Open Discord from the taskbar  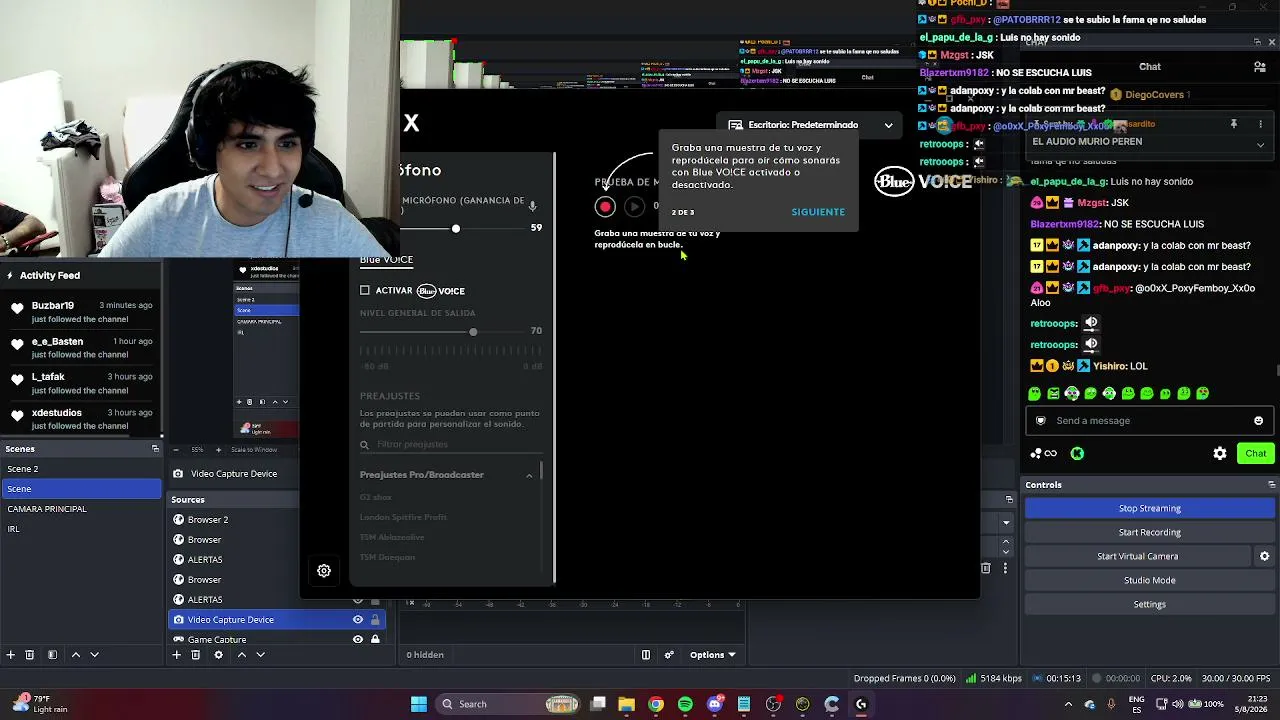click(714, 704)
